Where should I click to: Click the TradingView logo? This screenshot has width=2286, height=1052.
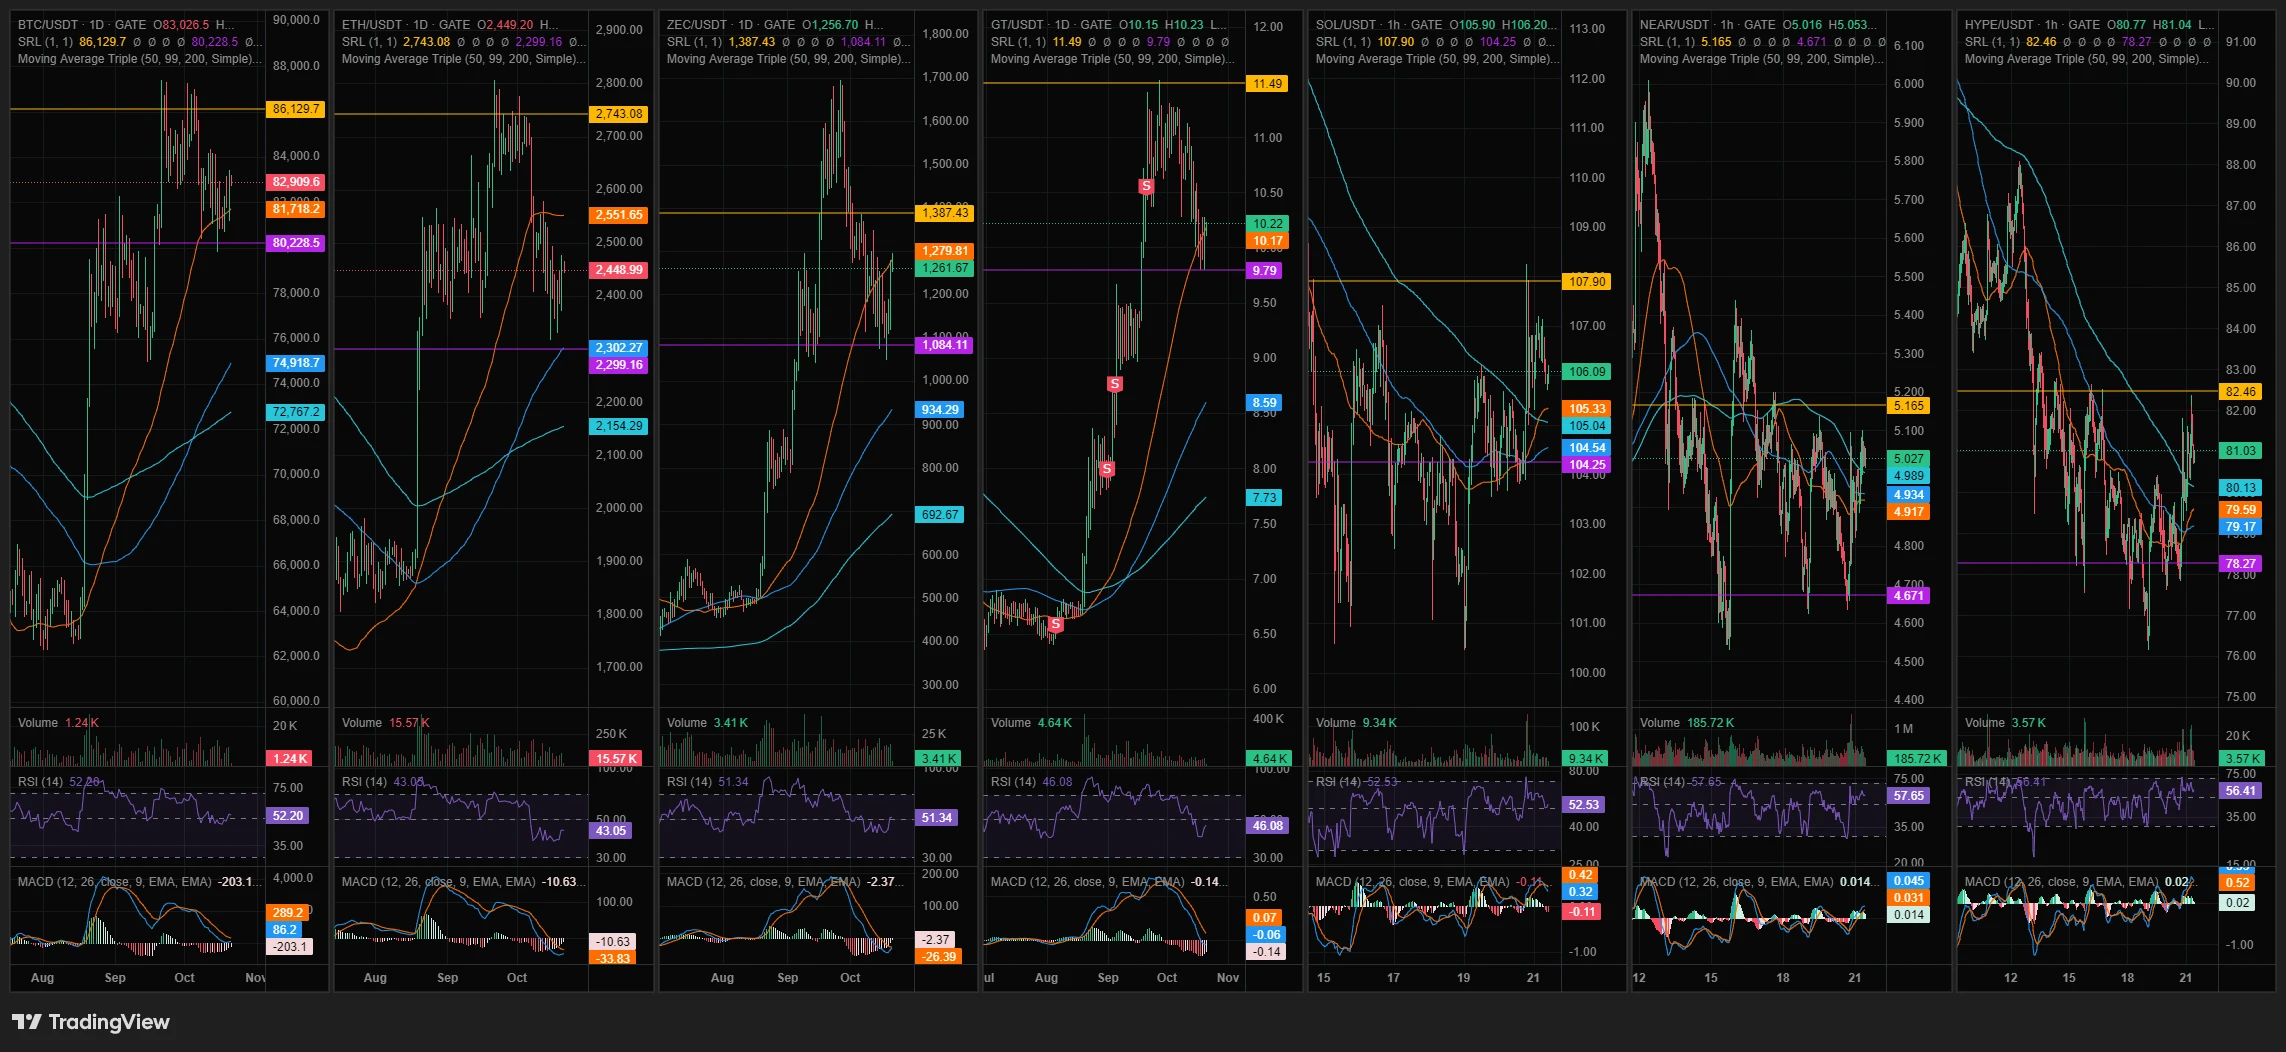(x=91, y=1022)
